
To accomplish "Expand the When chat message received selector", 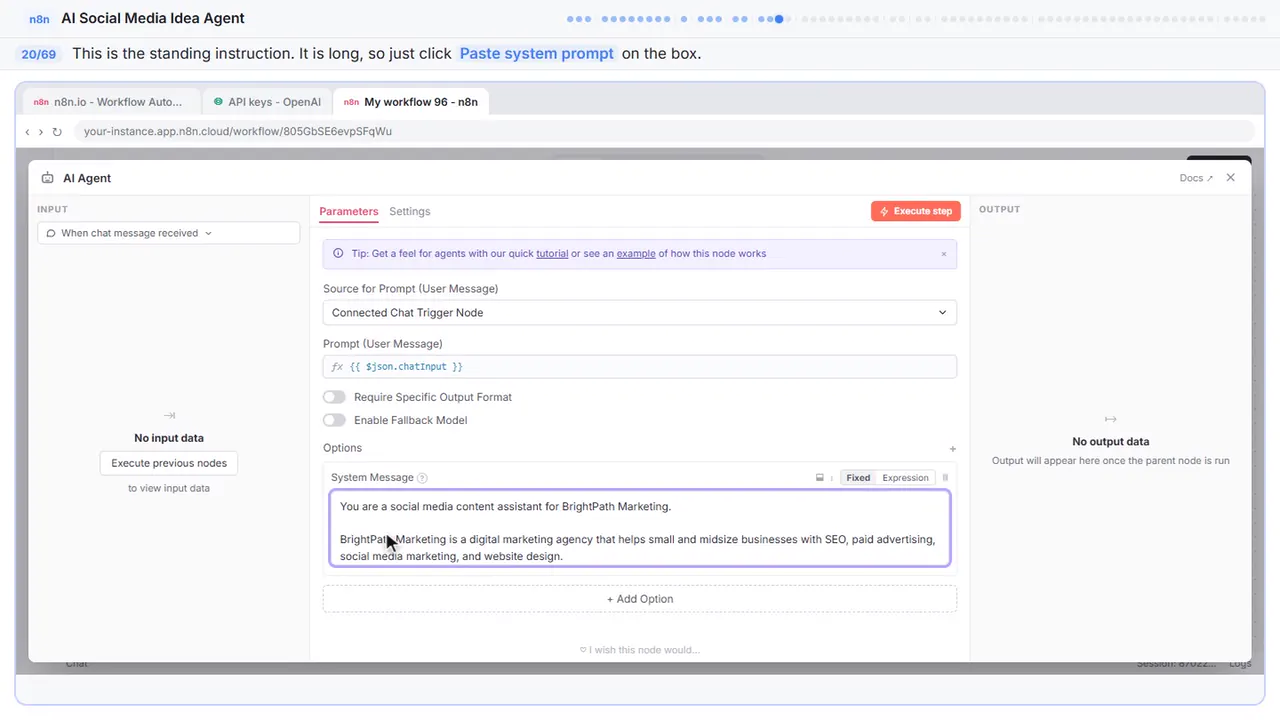I will (169, 233).
